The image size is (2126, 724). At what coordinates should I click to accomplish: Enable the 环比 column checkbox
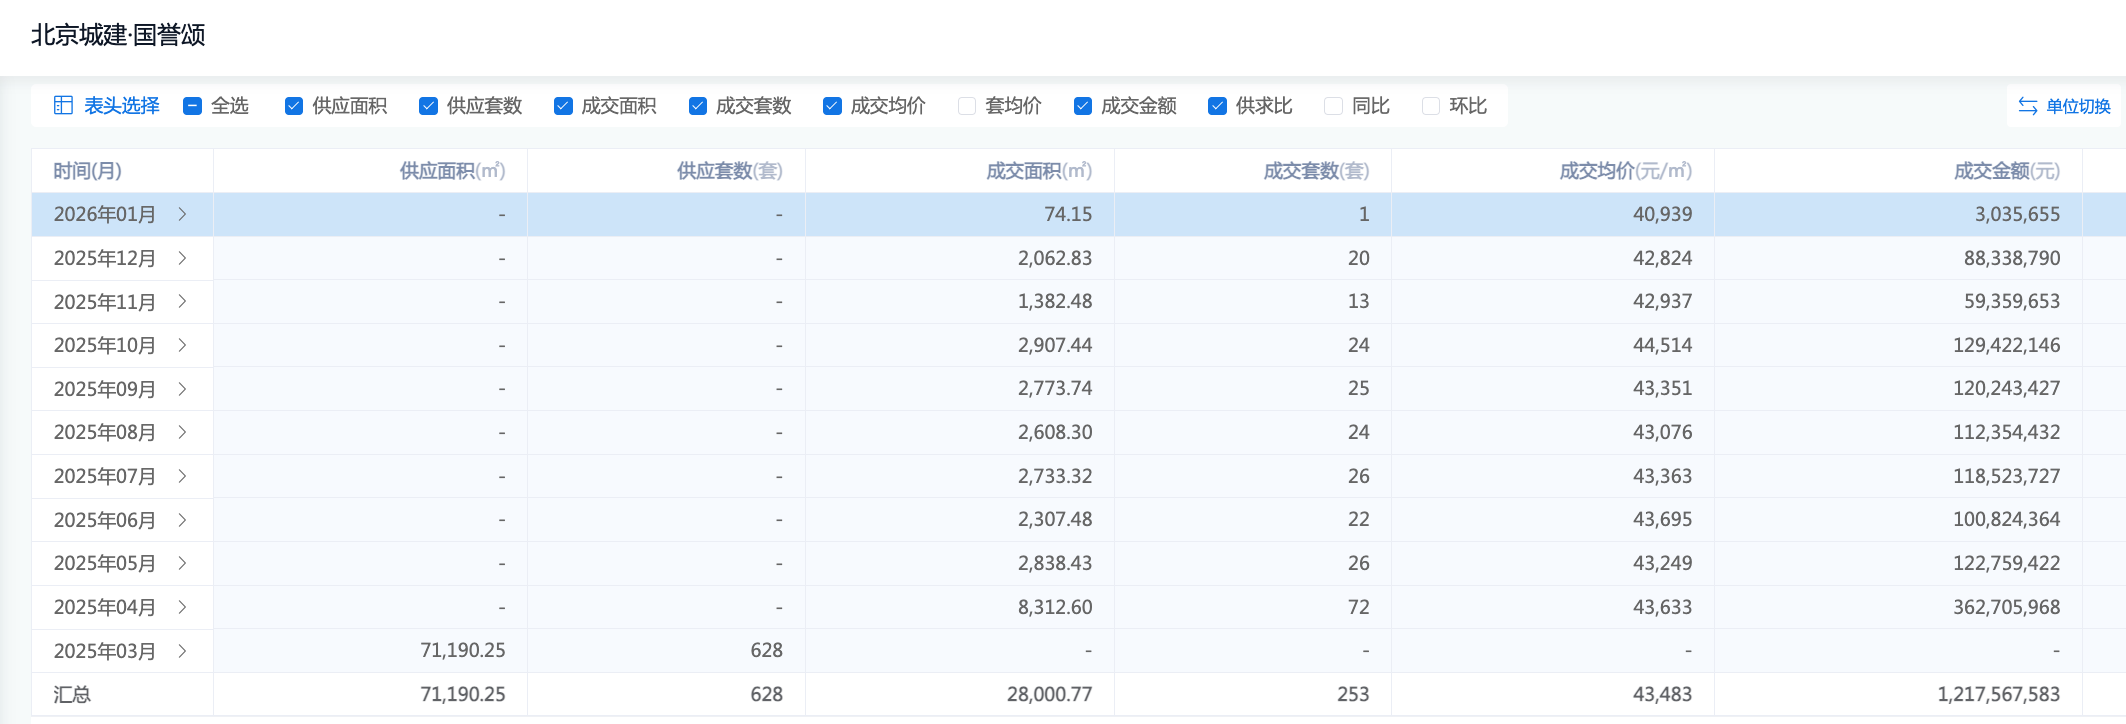[1431, 106]
